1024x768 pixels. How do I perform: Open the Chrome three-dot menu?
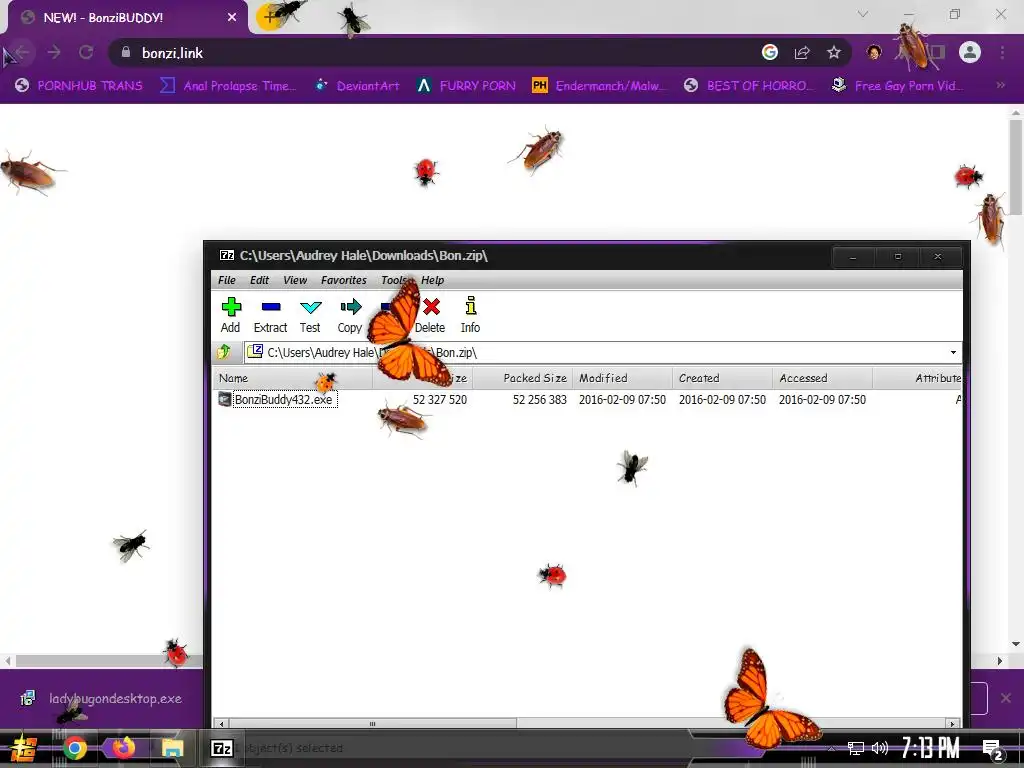pyautogui.click(x=1002, y=52)
